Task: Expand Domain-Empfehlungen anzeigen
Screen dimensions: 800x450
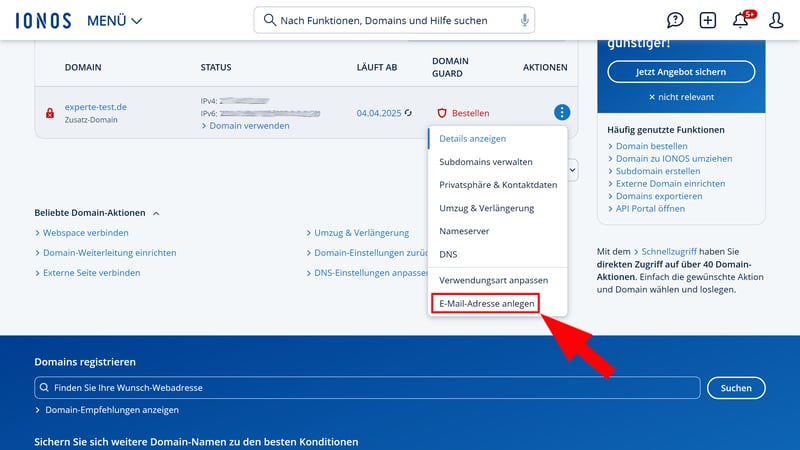Action: coord(111,410)
